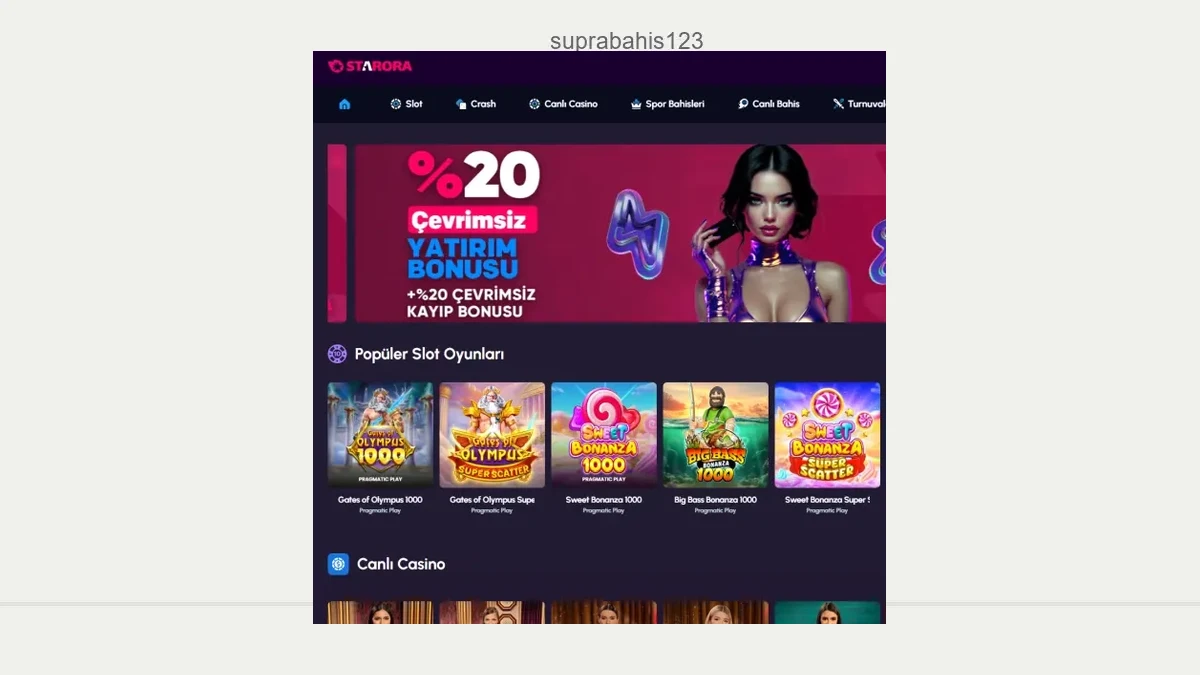Open the Turnuvalar tab

coord(859,104)
